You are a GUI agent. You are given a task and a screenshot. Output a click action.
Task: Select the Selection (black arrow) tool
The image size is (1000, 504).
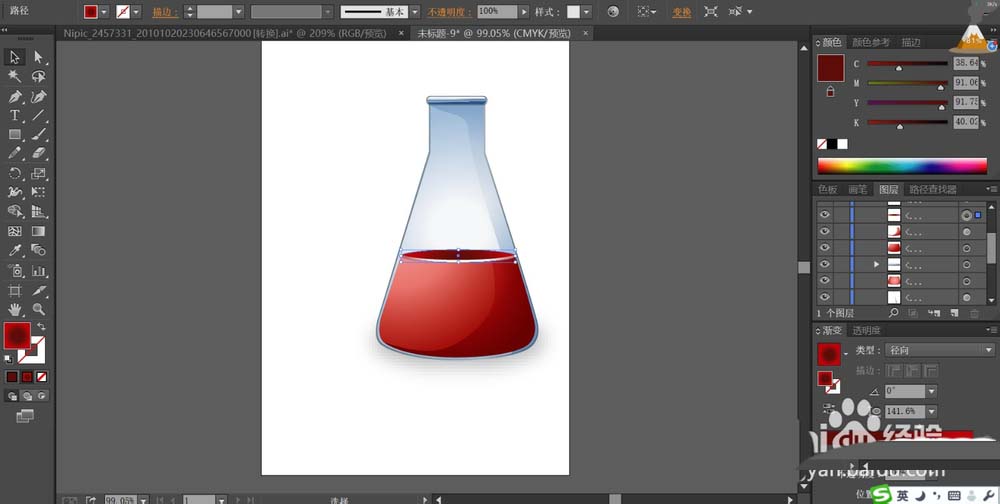point(14,57)
